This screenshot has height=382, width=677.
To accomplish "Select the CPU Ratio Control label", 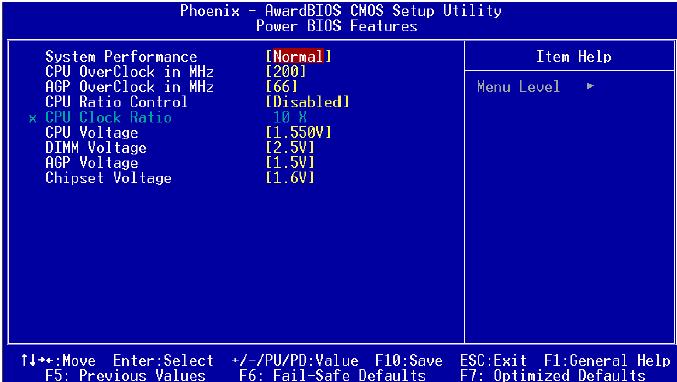I will (x=116, y=102).
